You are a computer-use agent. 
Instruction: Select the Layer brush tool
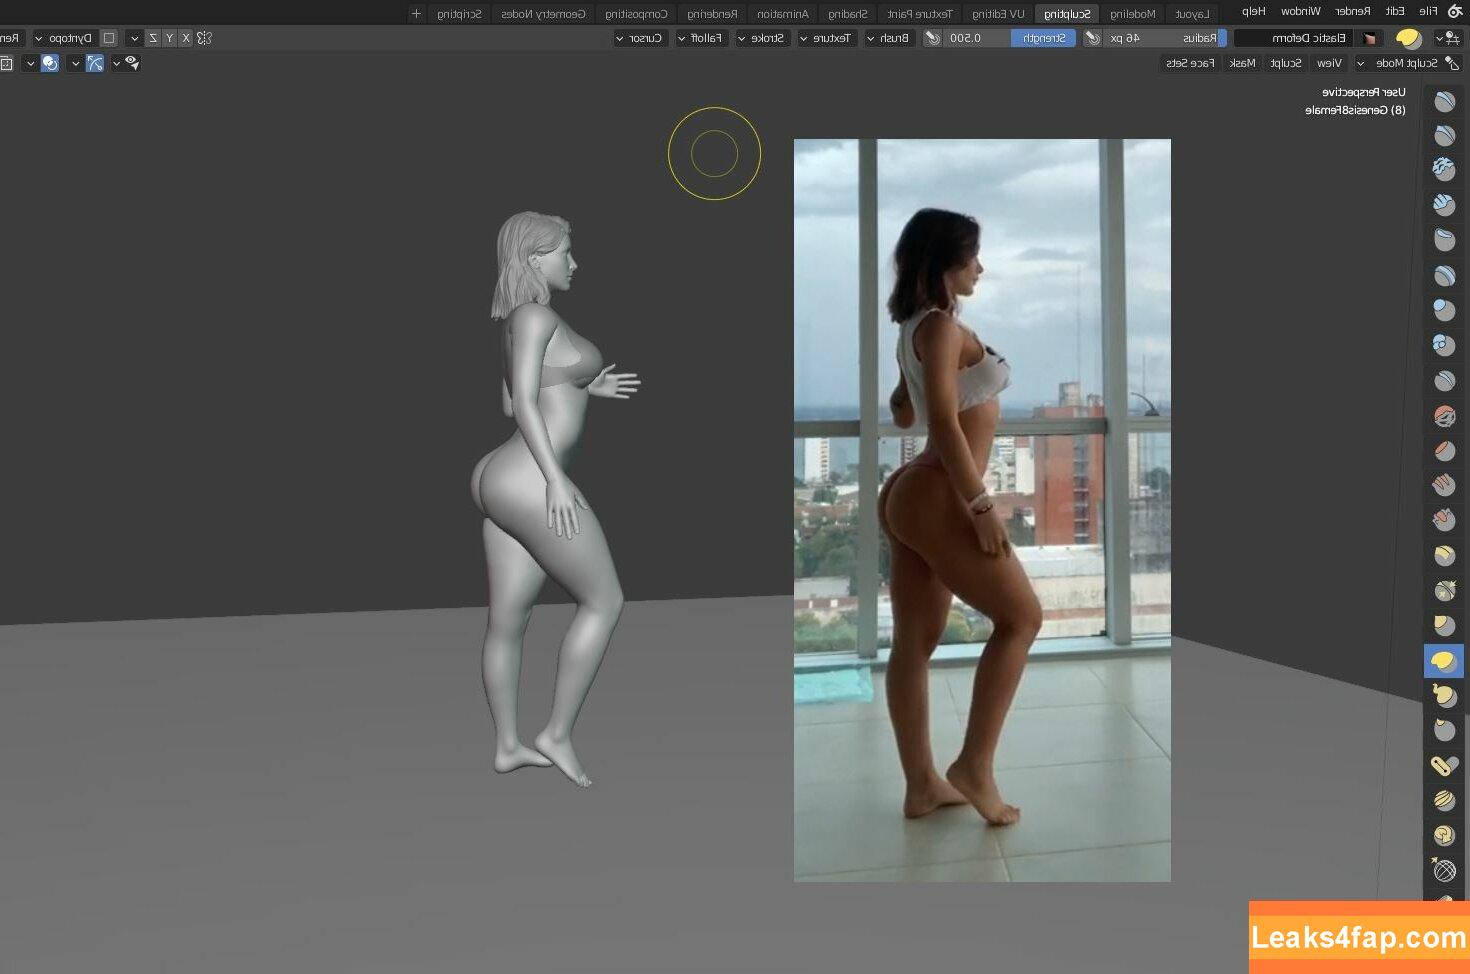click(x=1444, y=275)
